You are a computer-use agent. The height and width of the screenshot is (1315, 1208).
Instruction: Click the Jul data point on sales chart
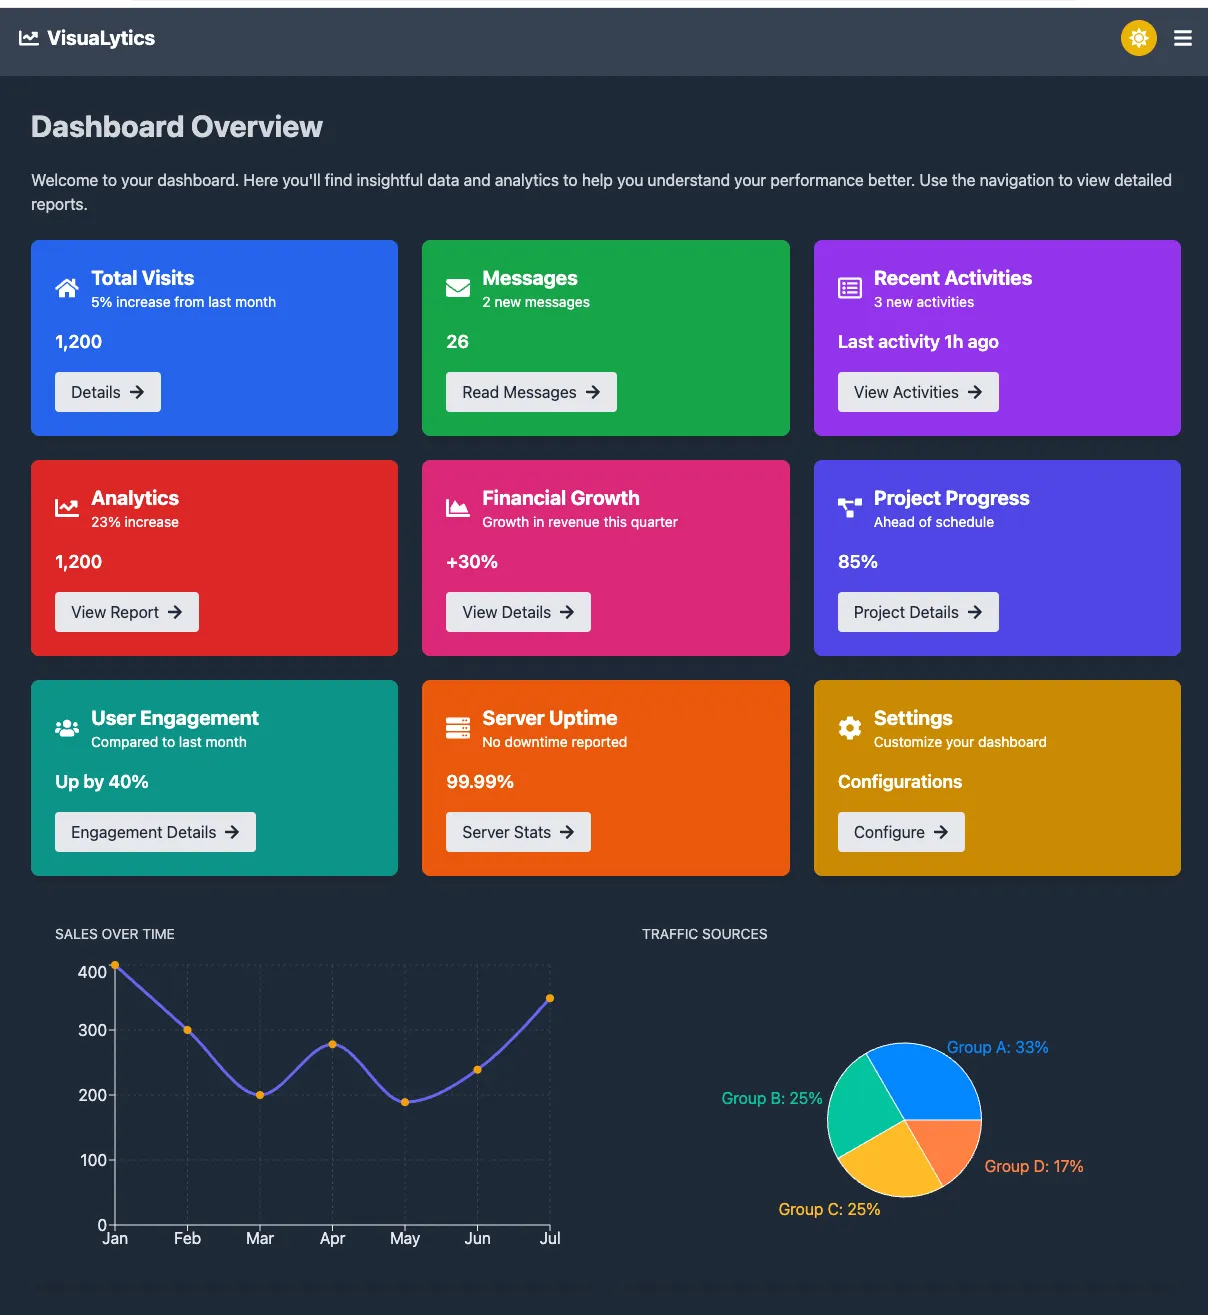point(550,998)
